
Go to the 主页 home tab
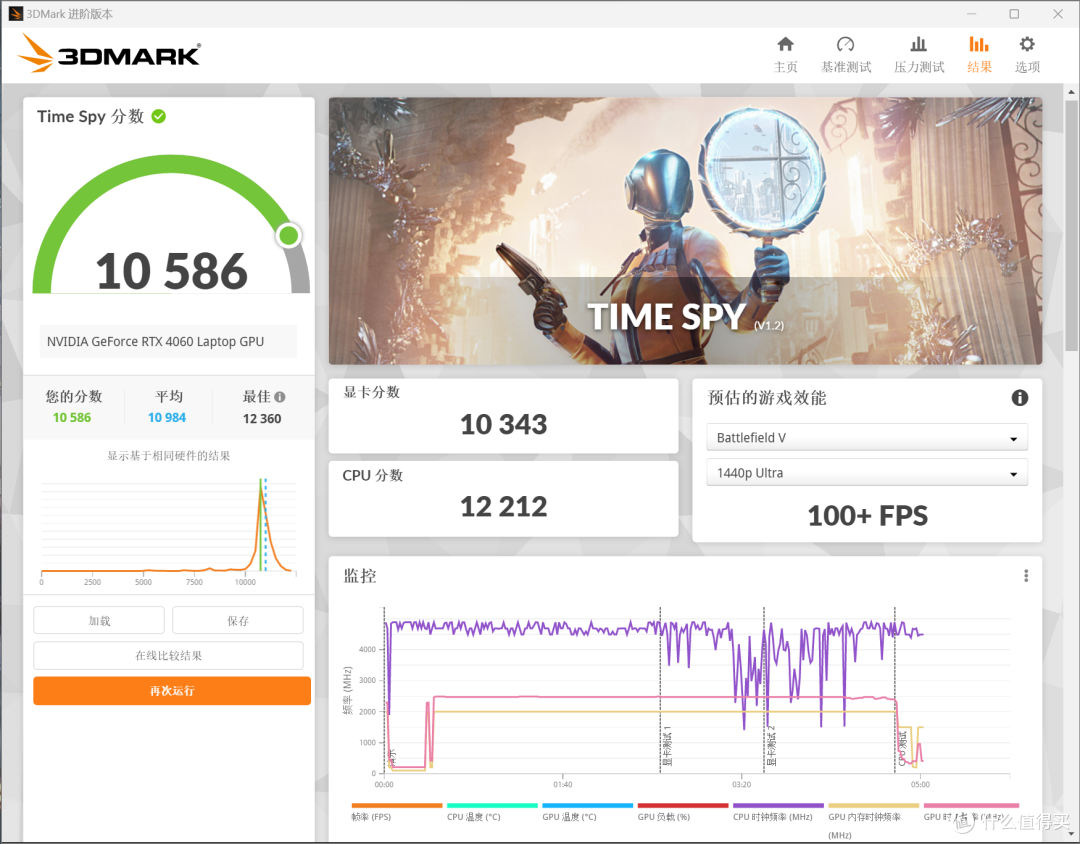pyautogui.click(x=785, y=54)
